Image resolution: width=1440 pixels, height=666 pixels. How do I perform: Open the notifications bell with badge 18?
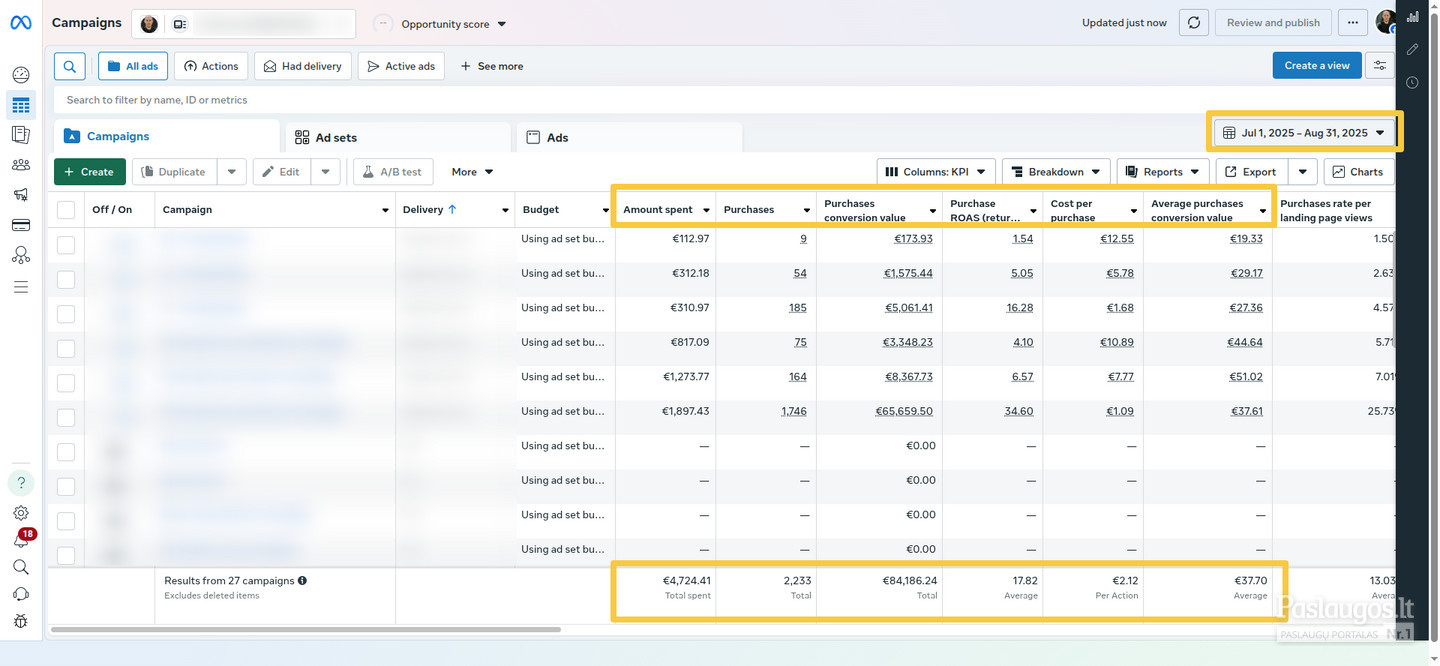click(x=21, y=540)
